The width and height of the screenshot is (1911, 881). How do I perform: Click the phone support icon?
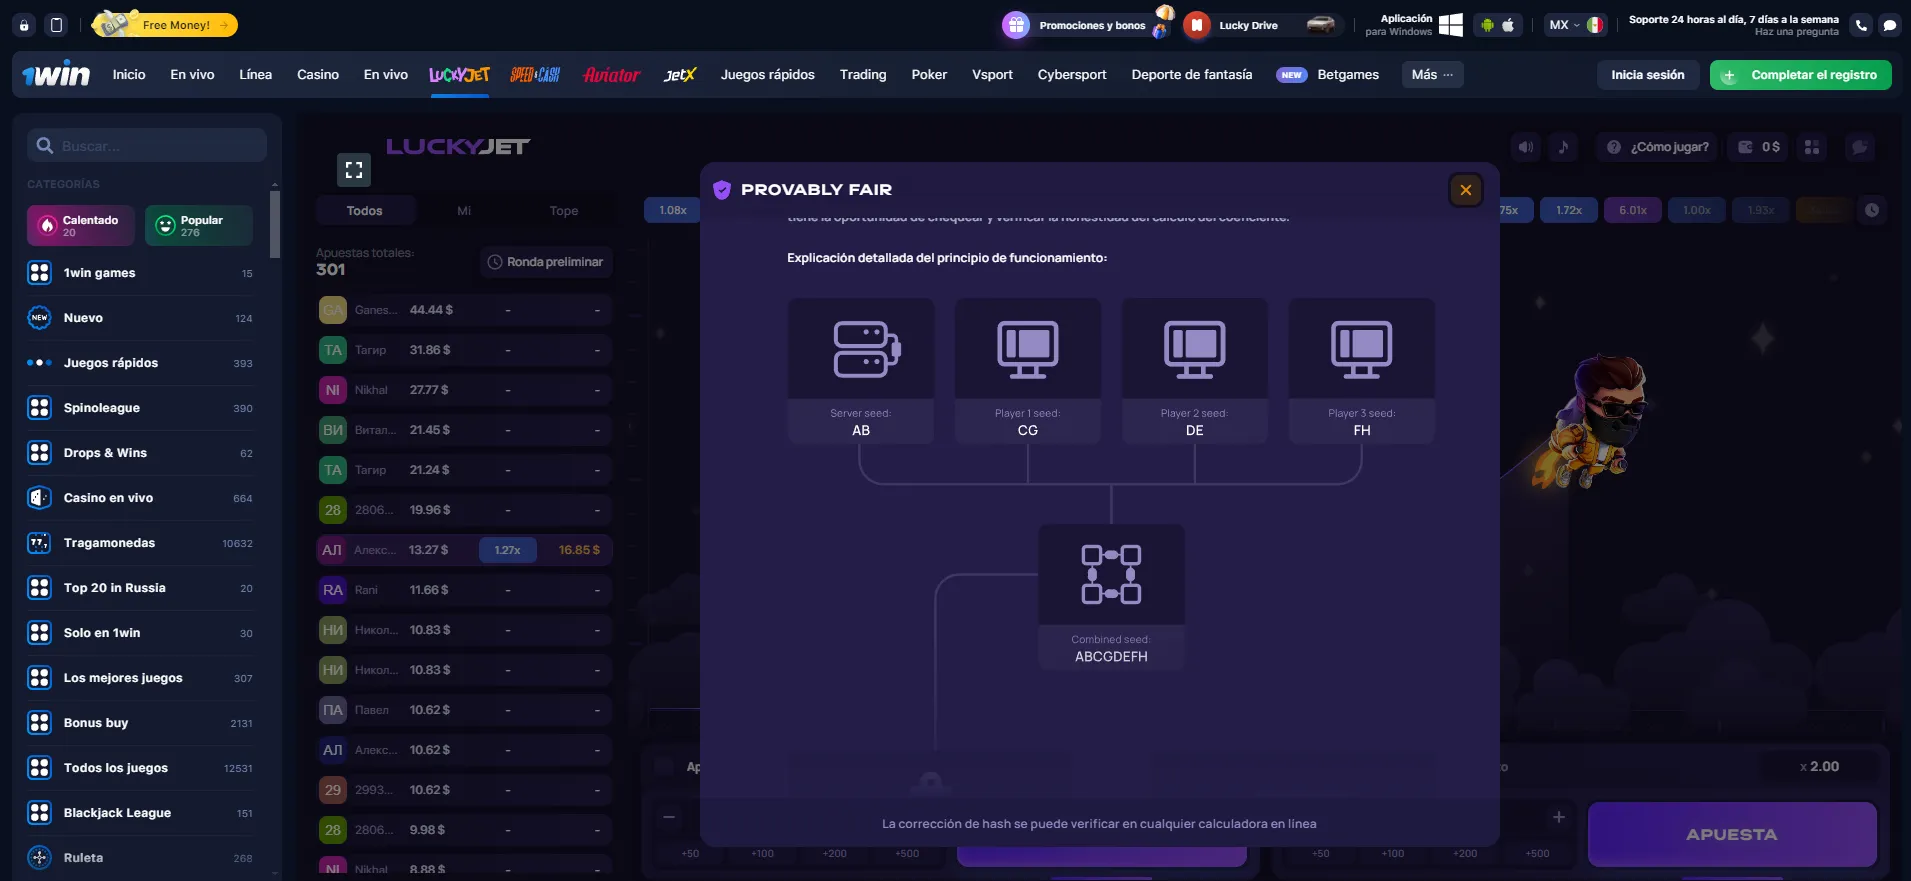coord(1861,25)
